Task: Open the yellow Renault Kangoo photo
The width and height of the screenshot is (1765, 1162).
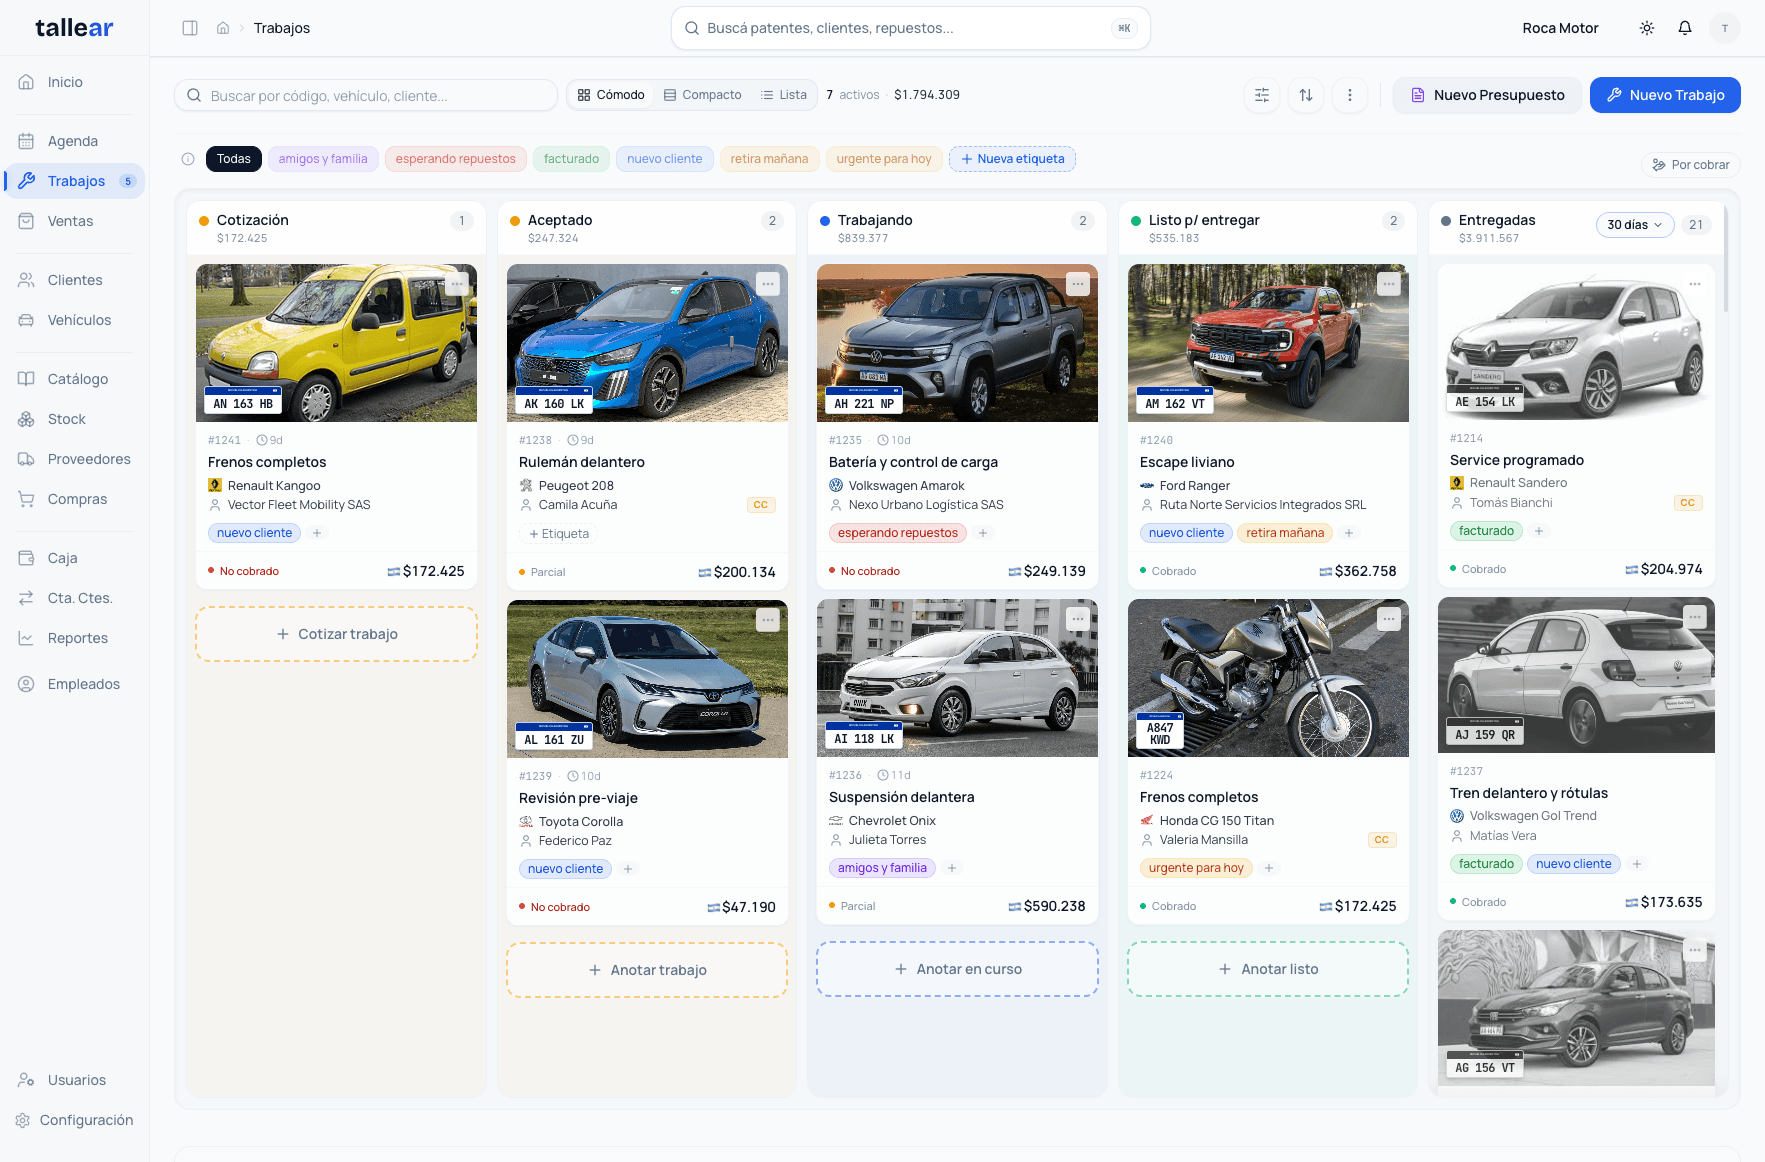Action: [x=336, y=343]
